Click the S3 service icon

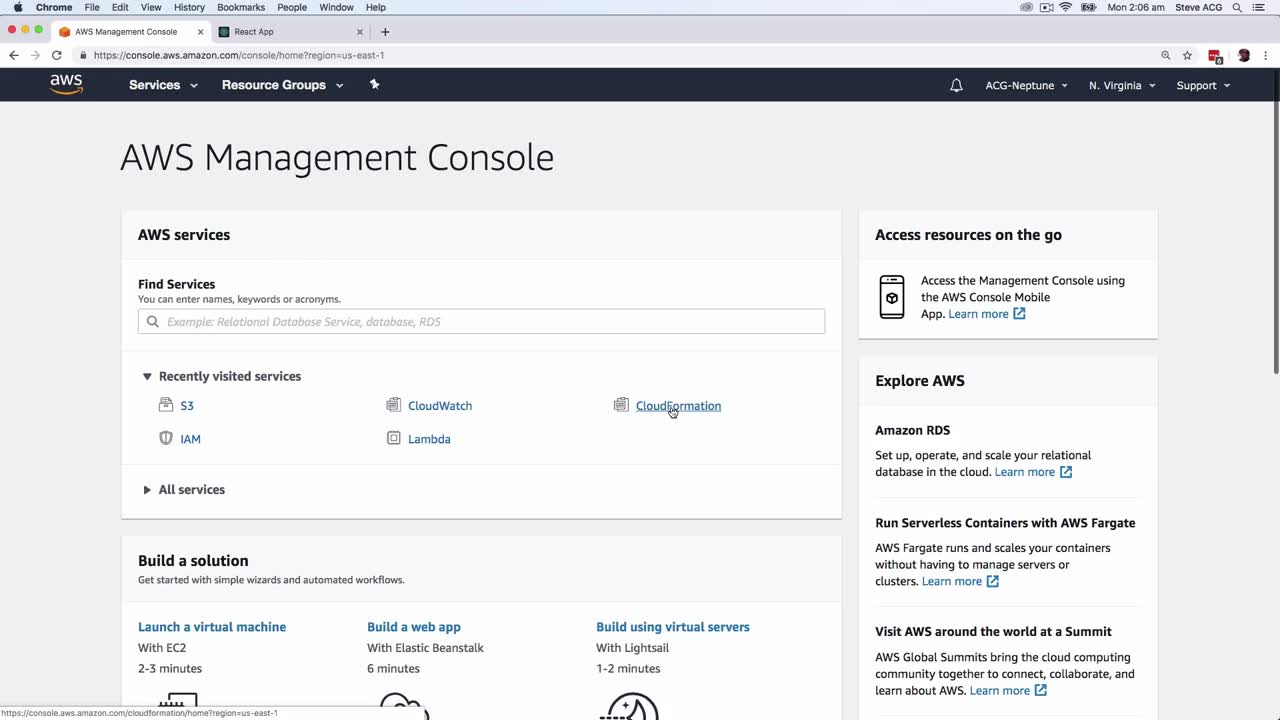click(x=166, y=405)
